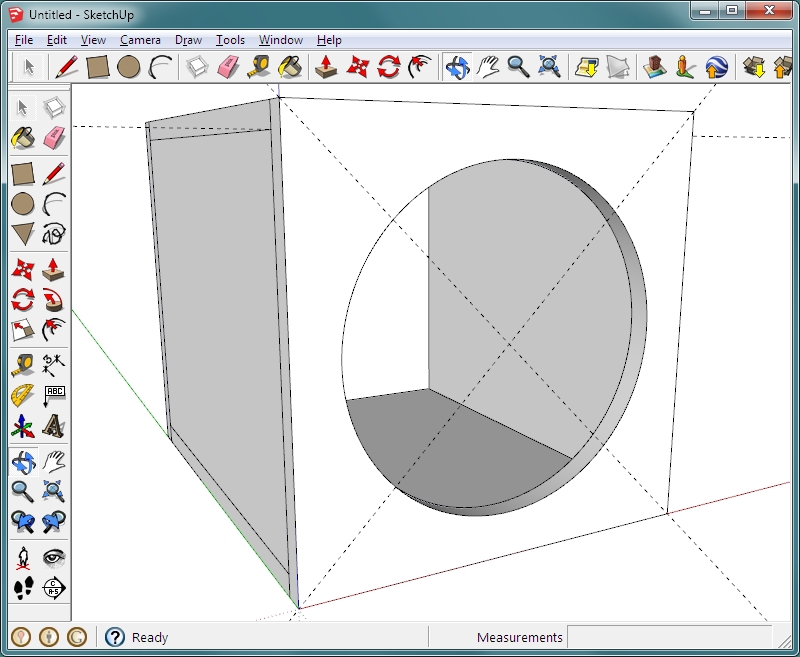Select the Freehand scribble tool
Image resolution: width=800 pixels, height=657 pixels.
54,234
